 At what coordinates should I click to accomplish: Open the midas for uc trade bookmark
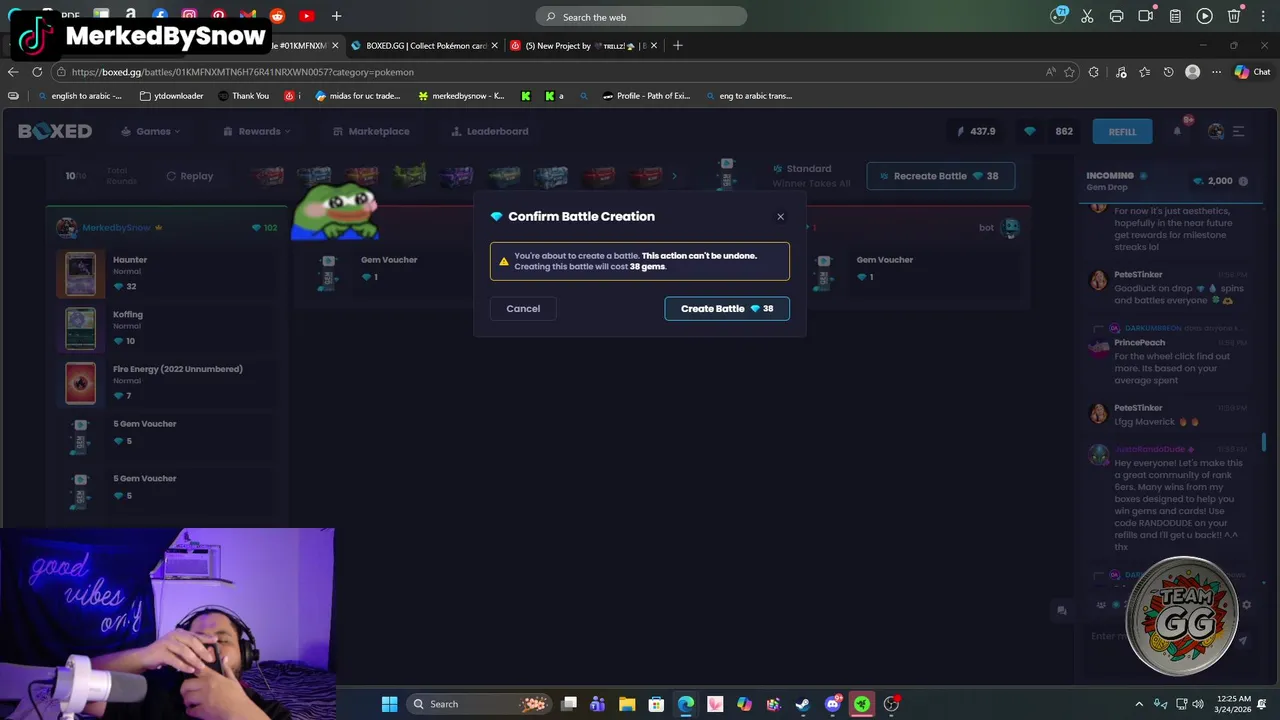click(358, 96)
